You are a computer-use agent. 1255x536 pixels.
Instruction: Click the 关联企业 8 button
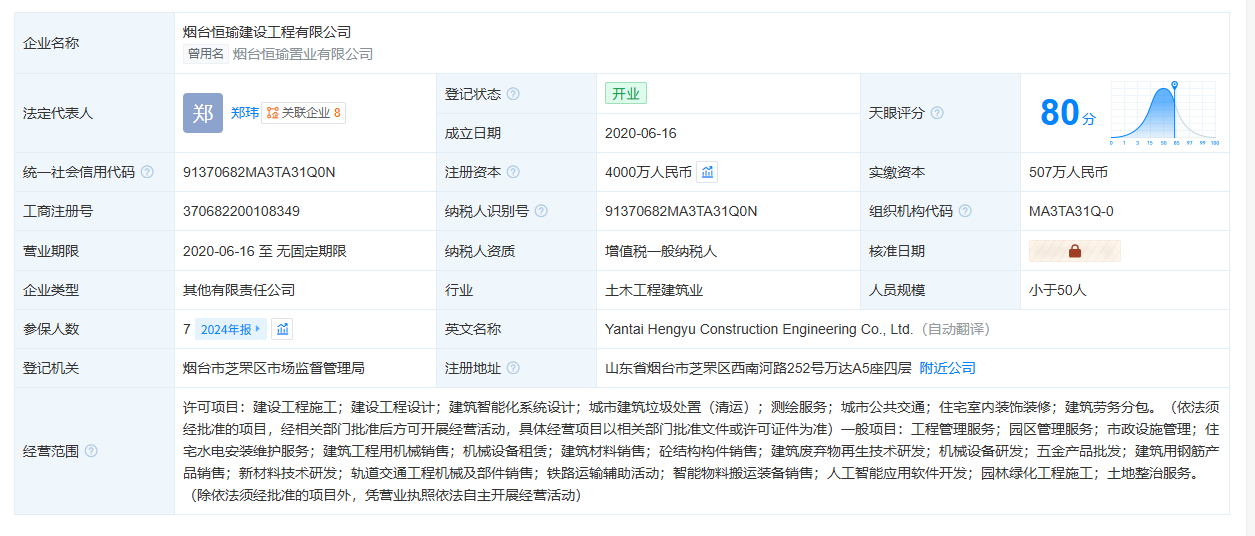(x=304, y=113)
